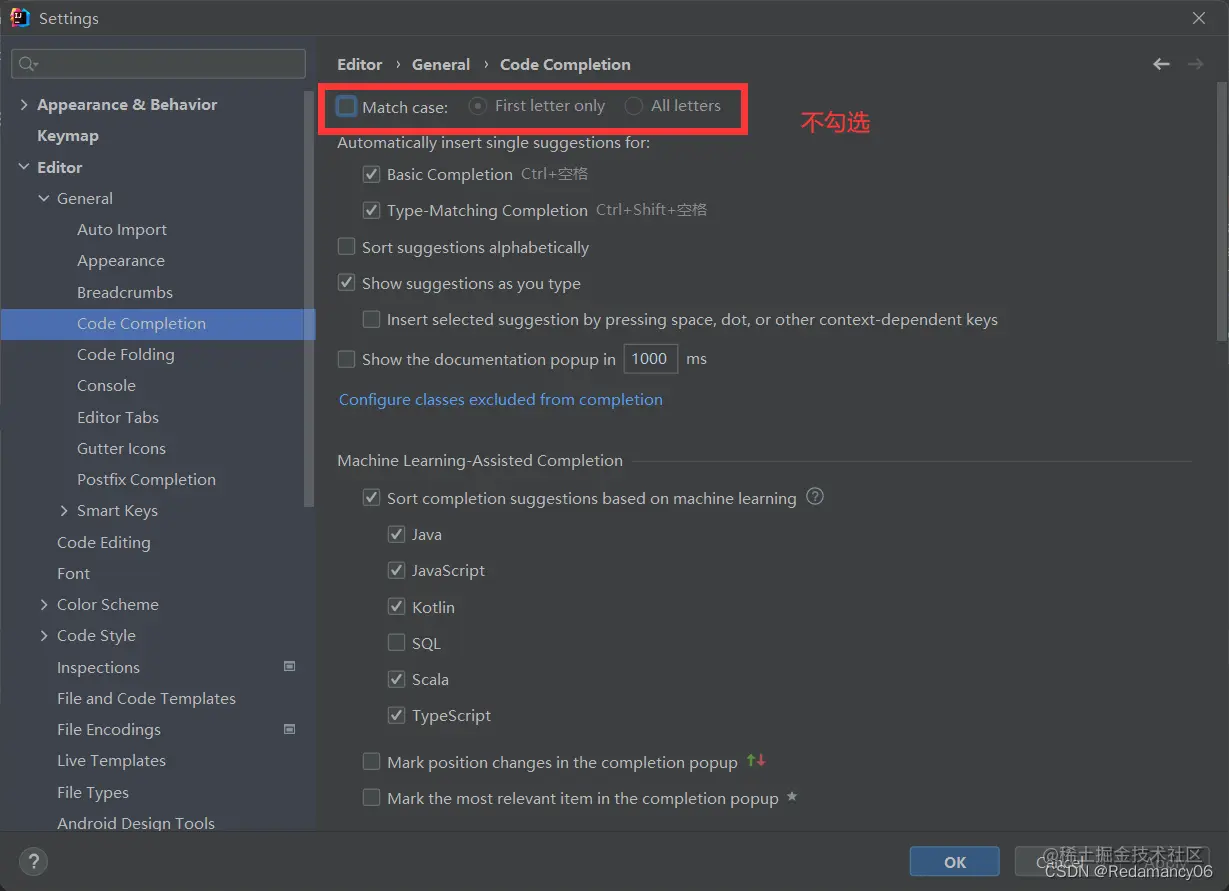1229x891 pixels.
Task: Click the forward navigation arrow
Action: point(1195,64)
